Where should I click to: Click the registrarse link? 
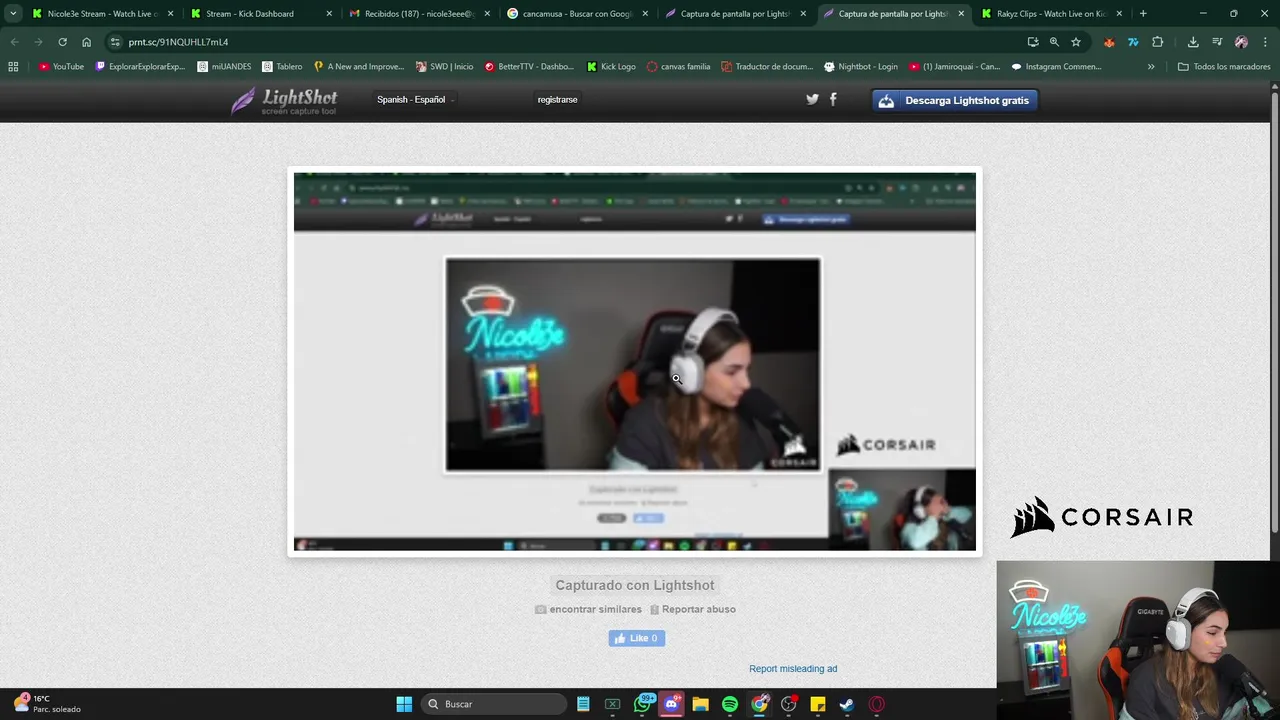pyautogui.click(x=557, y=100)
